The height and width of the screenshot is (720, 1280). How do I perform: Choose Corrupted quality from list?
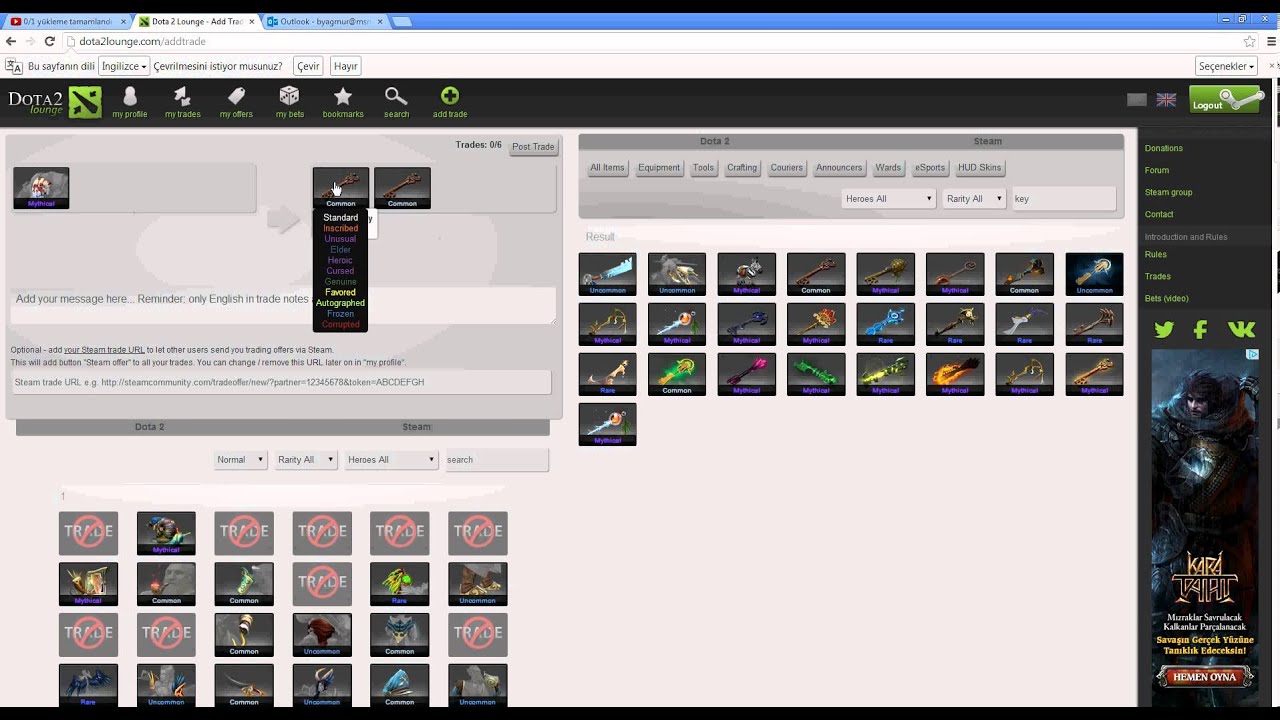tap(340, 324)
